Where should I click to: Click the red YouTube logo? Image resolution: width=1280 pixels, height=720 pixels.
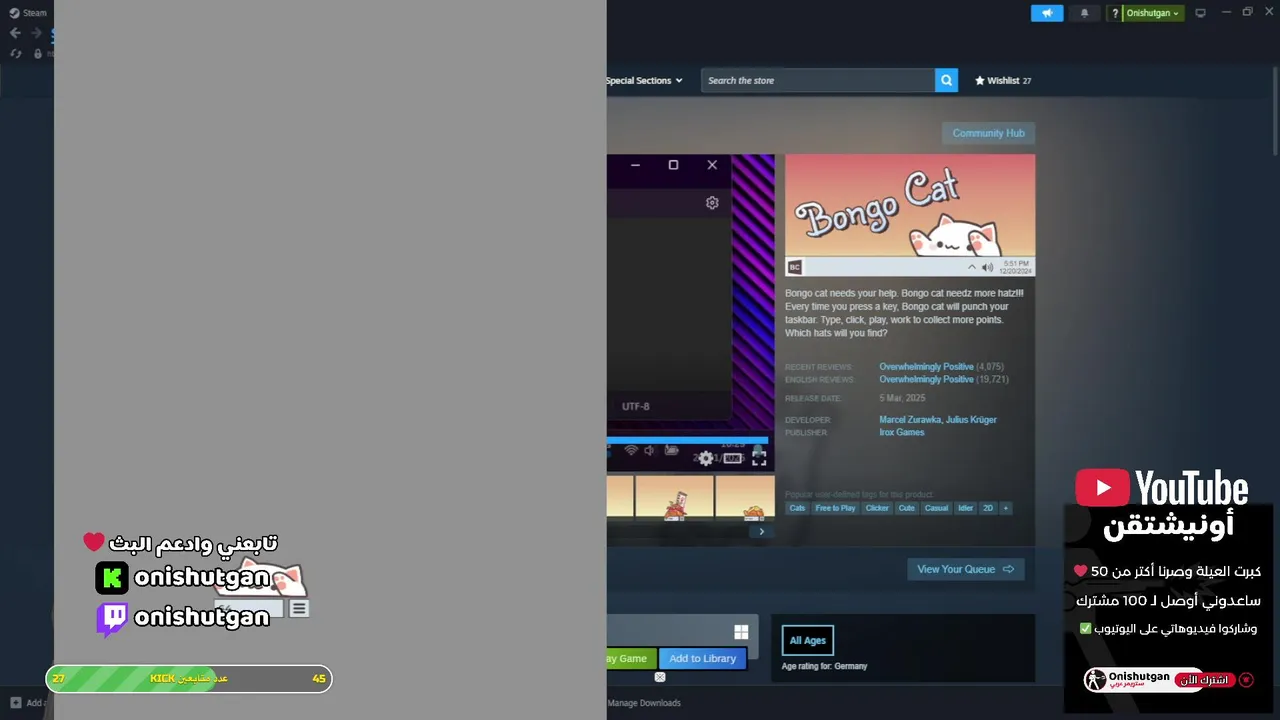[1102, 488]
